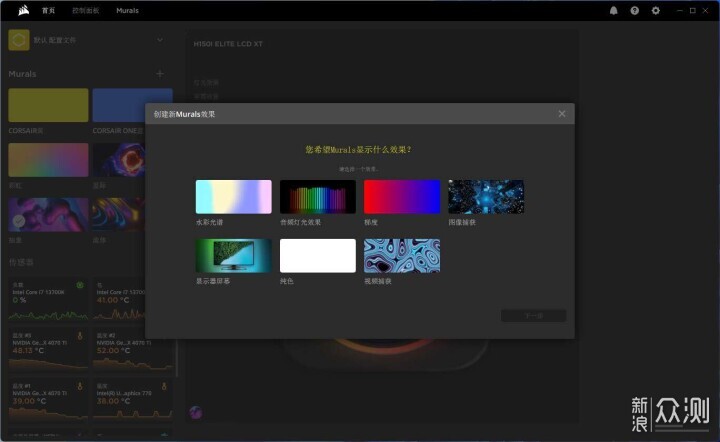Click the 图像捕获 label text
The image size is (720, 442).
point(462,222)
